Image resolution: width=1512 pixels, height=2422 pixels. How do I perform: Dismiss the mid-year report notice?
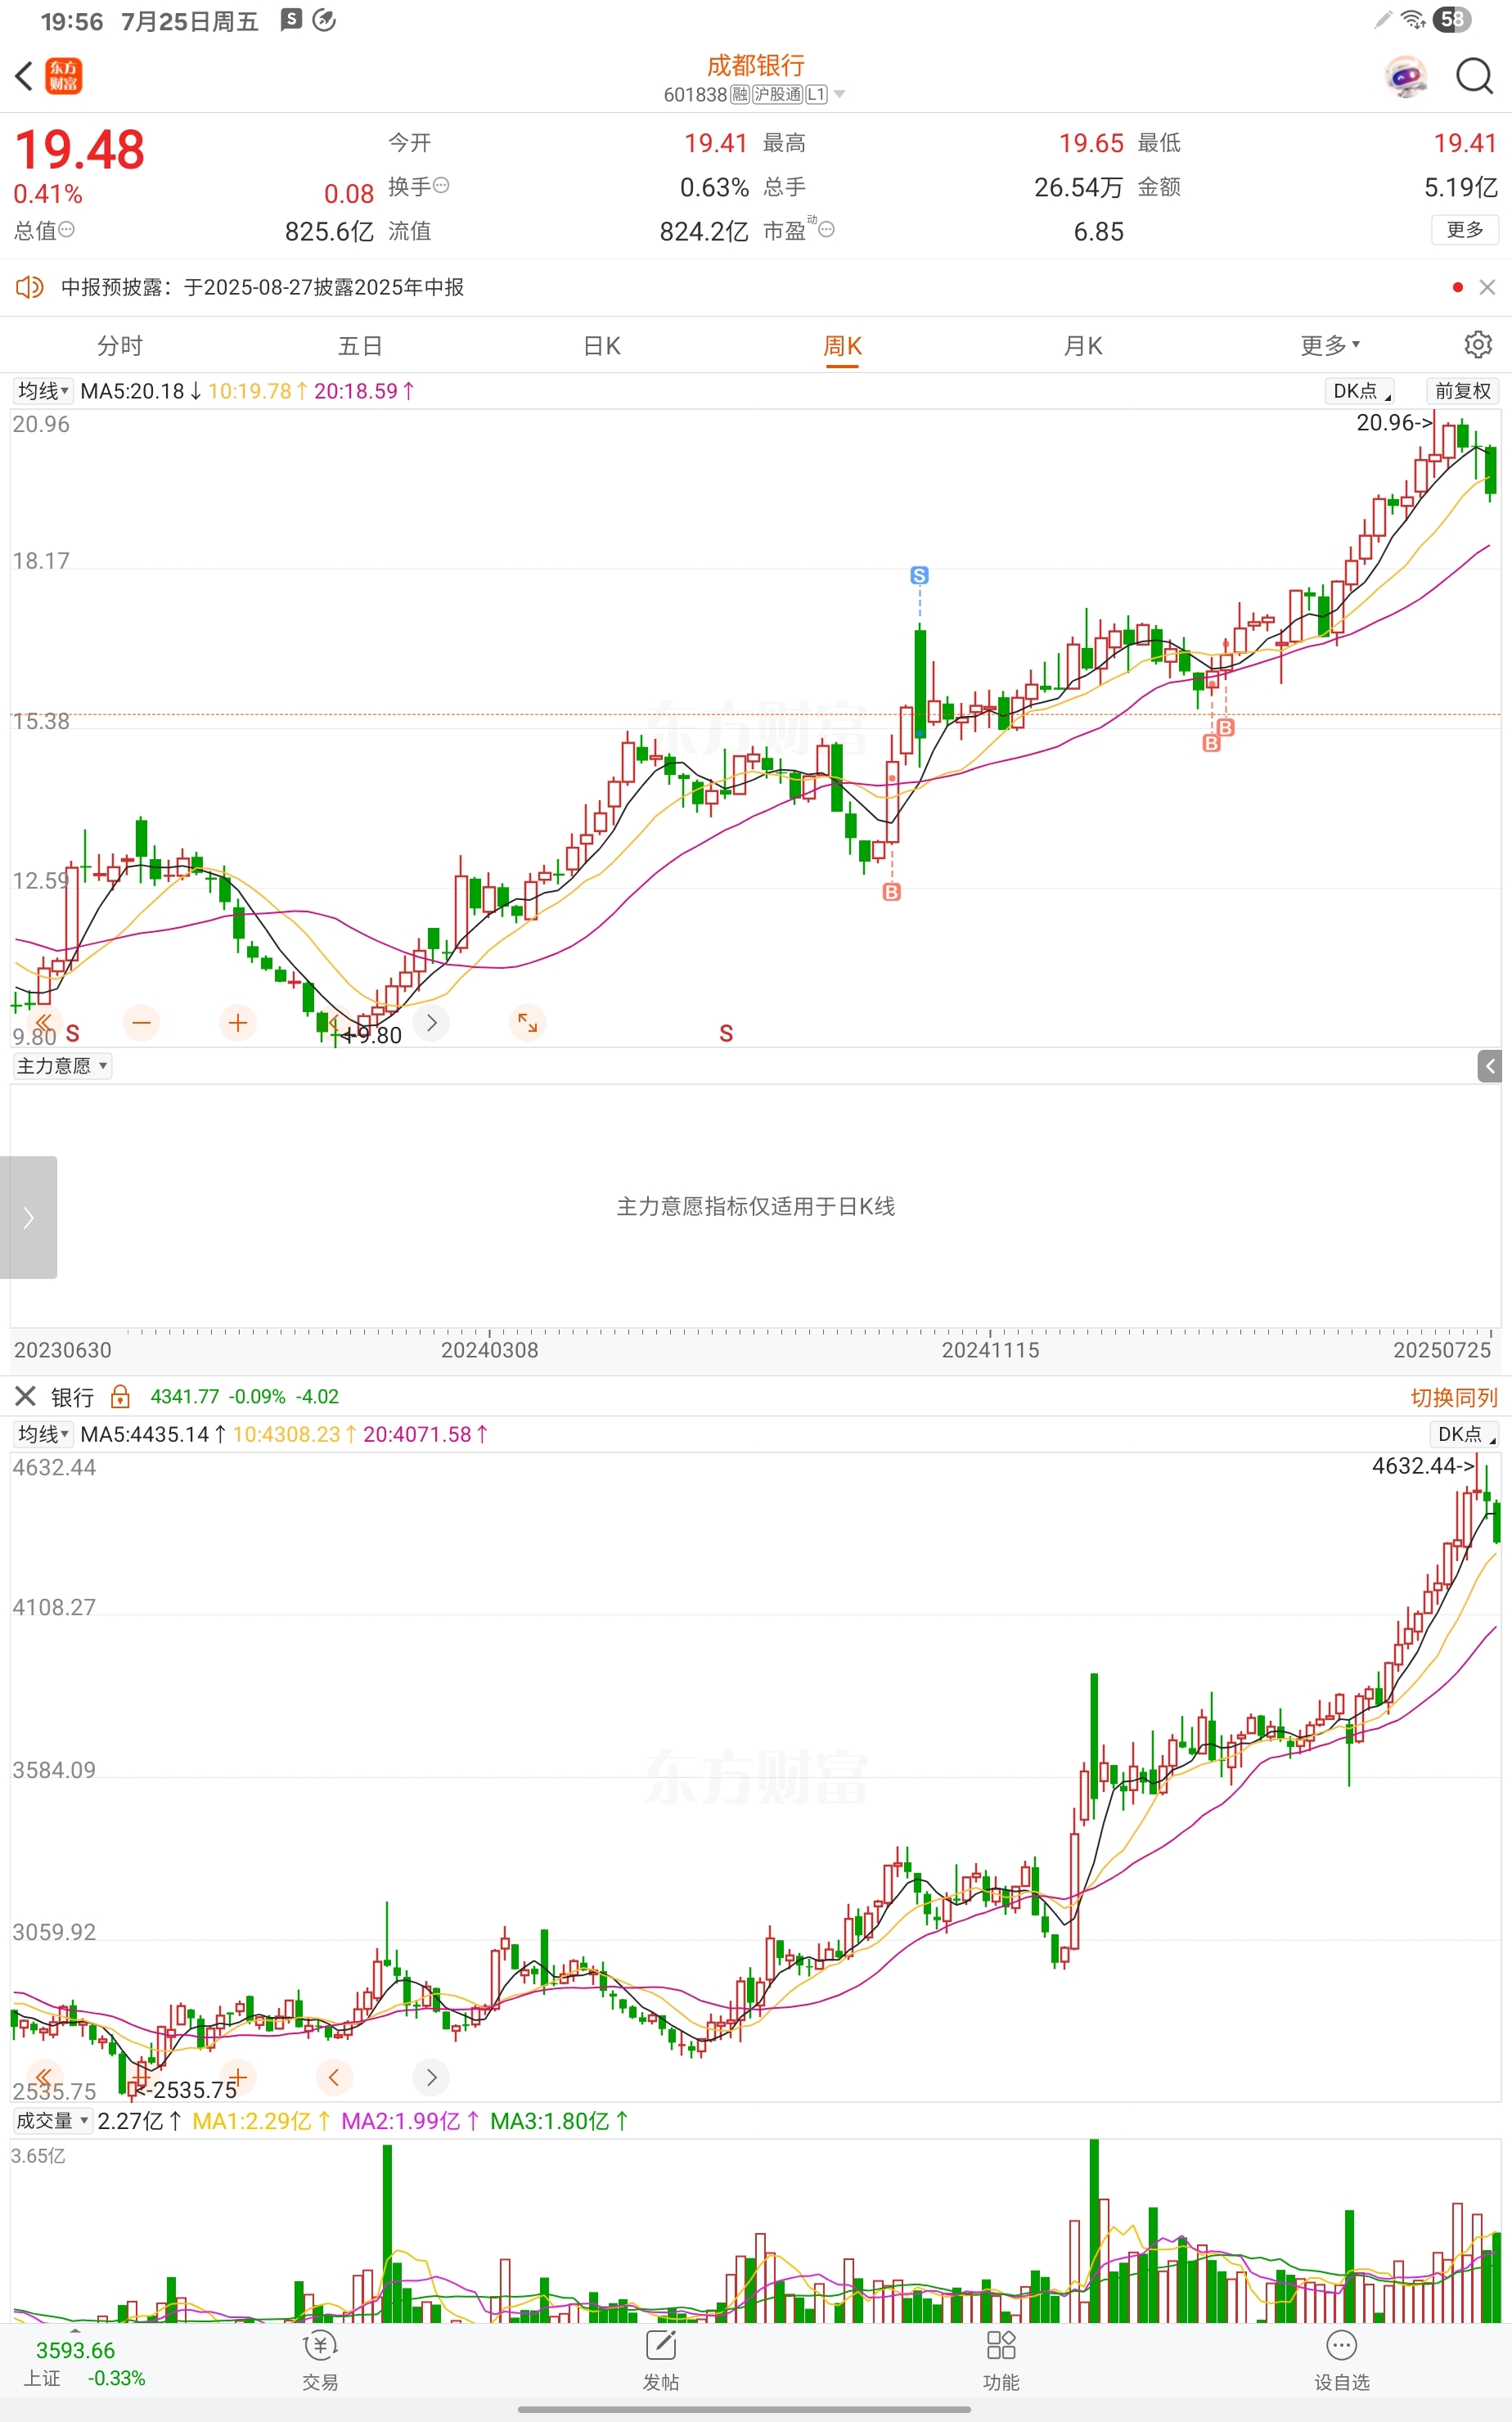tap(1487, 287)
